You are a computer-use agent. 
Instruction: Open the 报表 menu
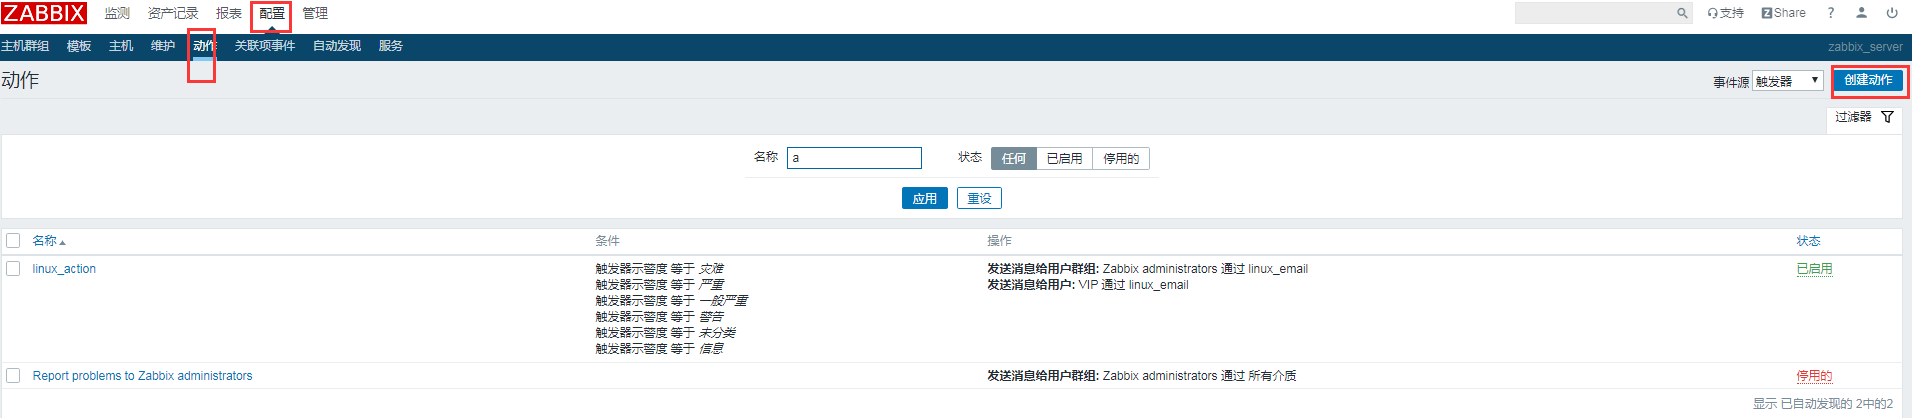[x=229, y=13]
